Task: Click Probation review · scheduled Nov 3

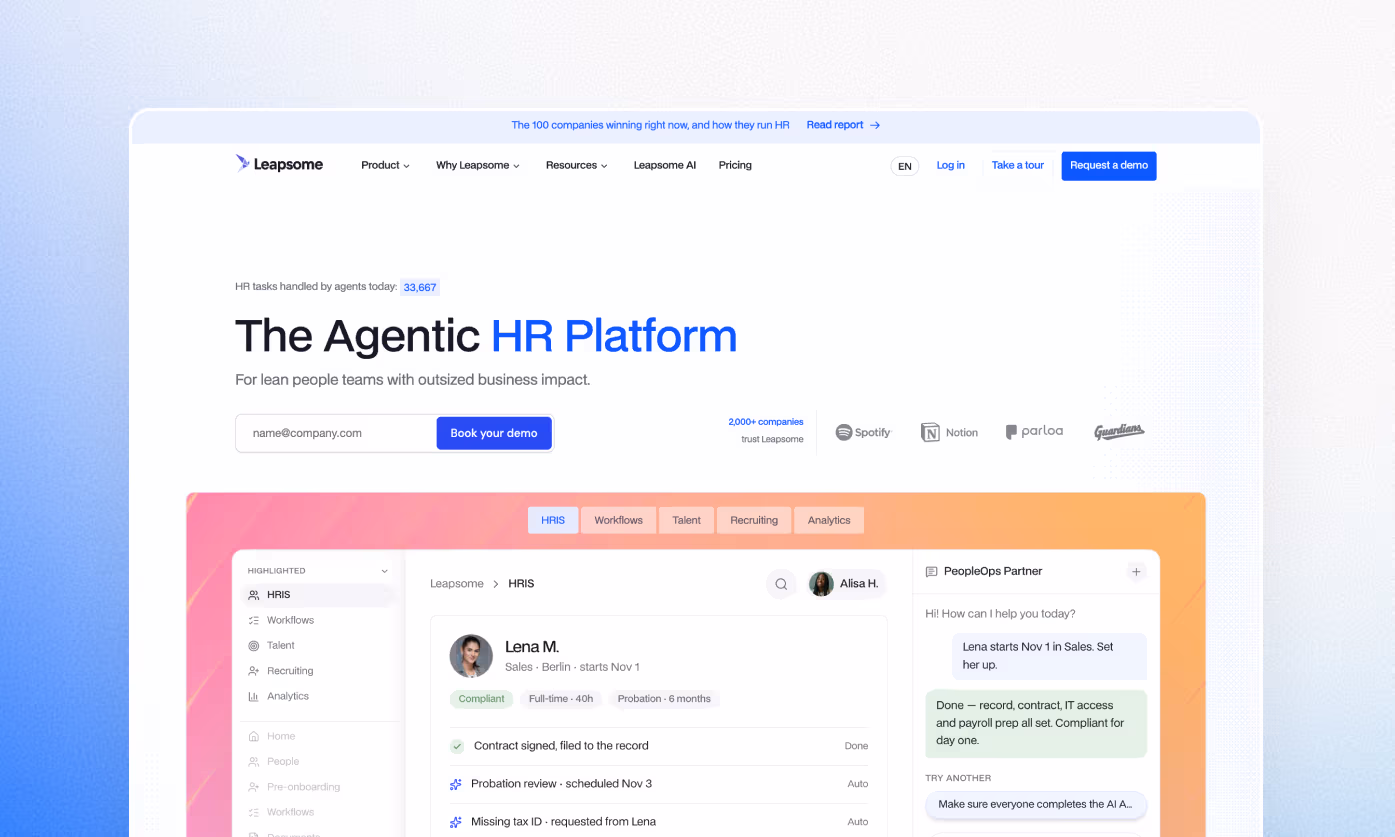Action: 561,784
